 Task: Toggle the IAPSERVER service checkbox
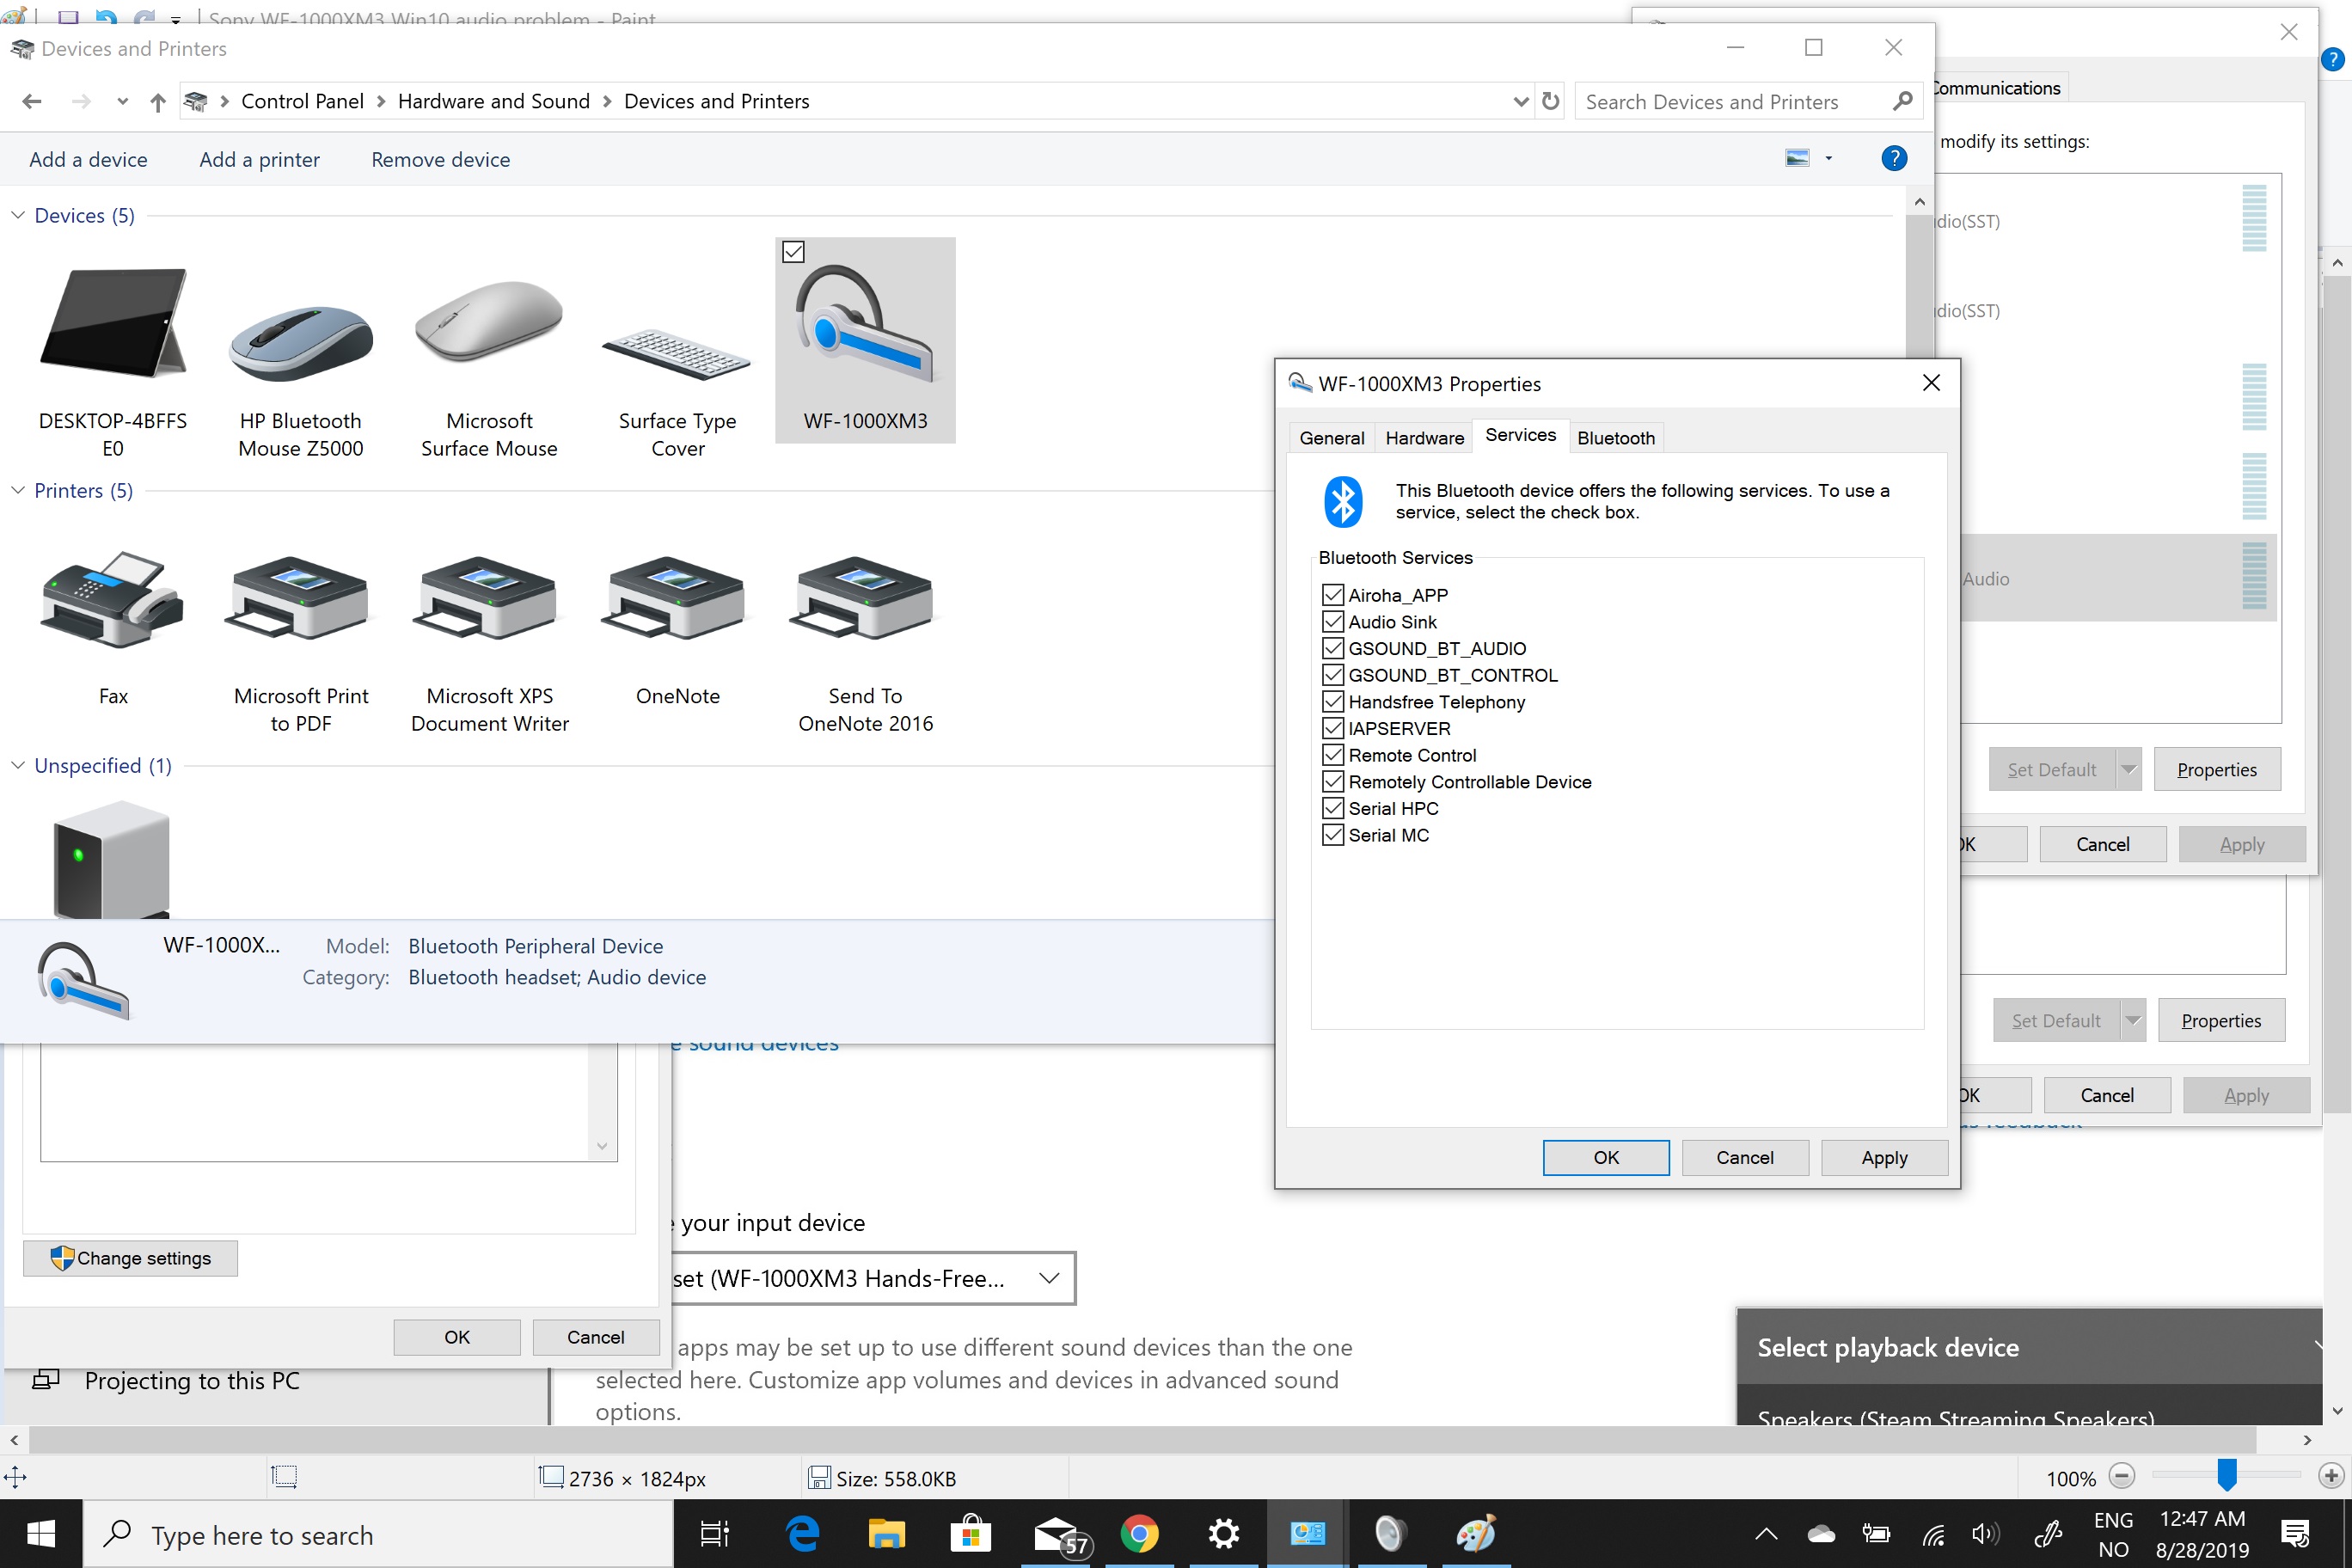(x=1333, y=728)
